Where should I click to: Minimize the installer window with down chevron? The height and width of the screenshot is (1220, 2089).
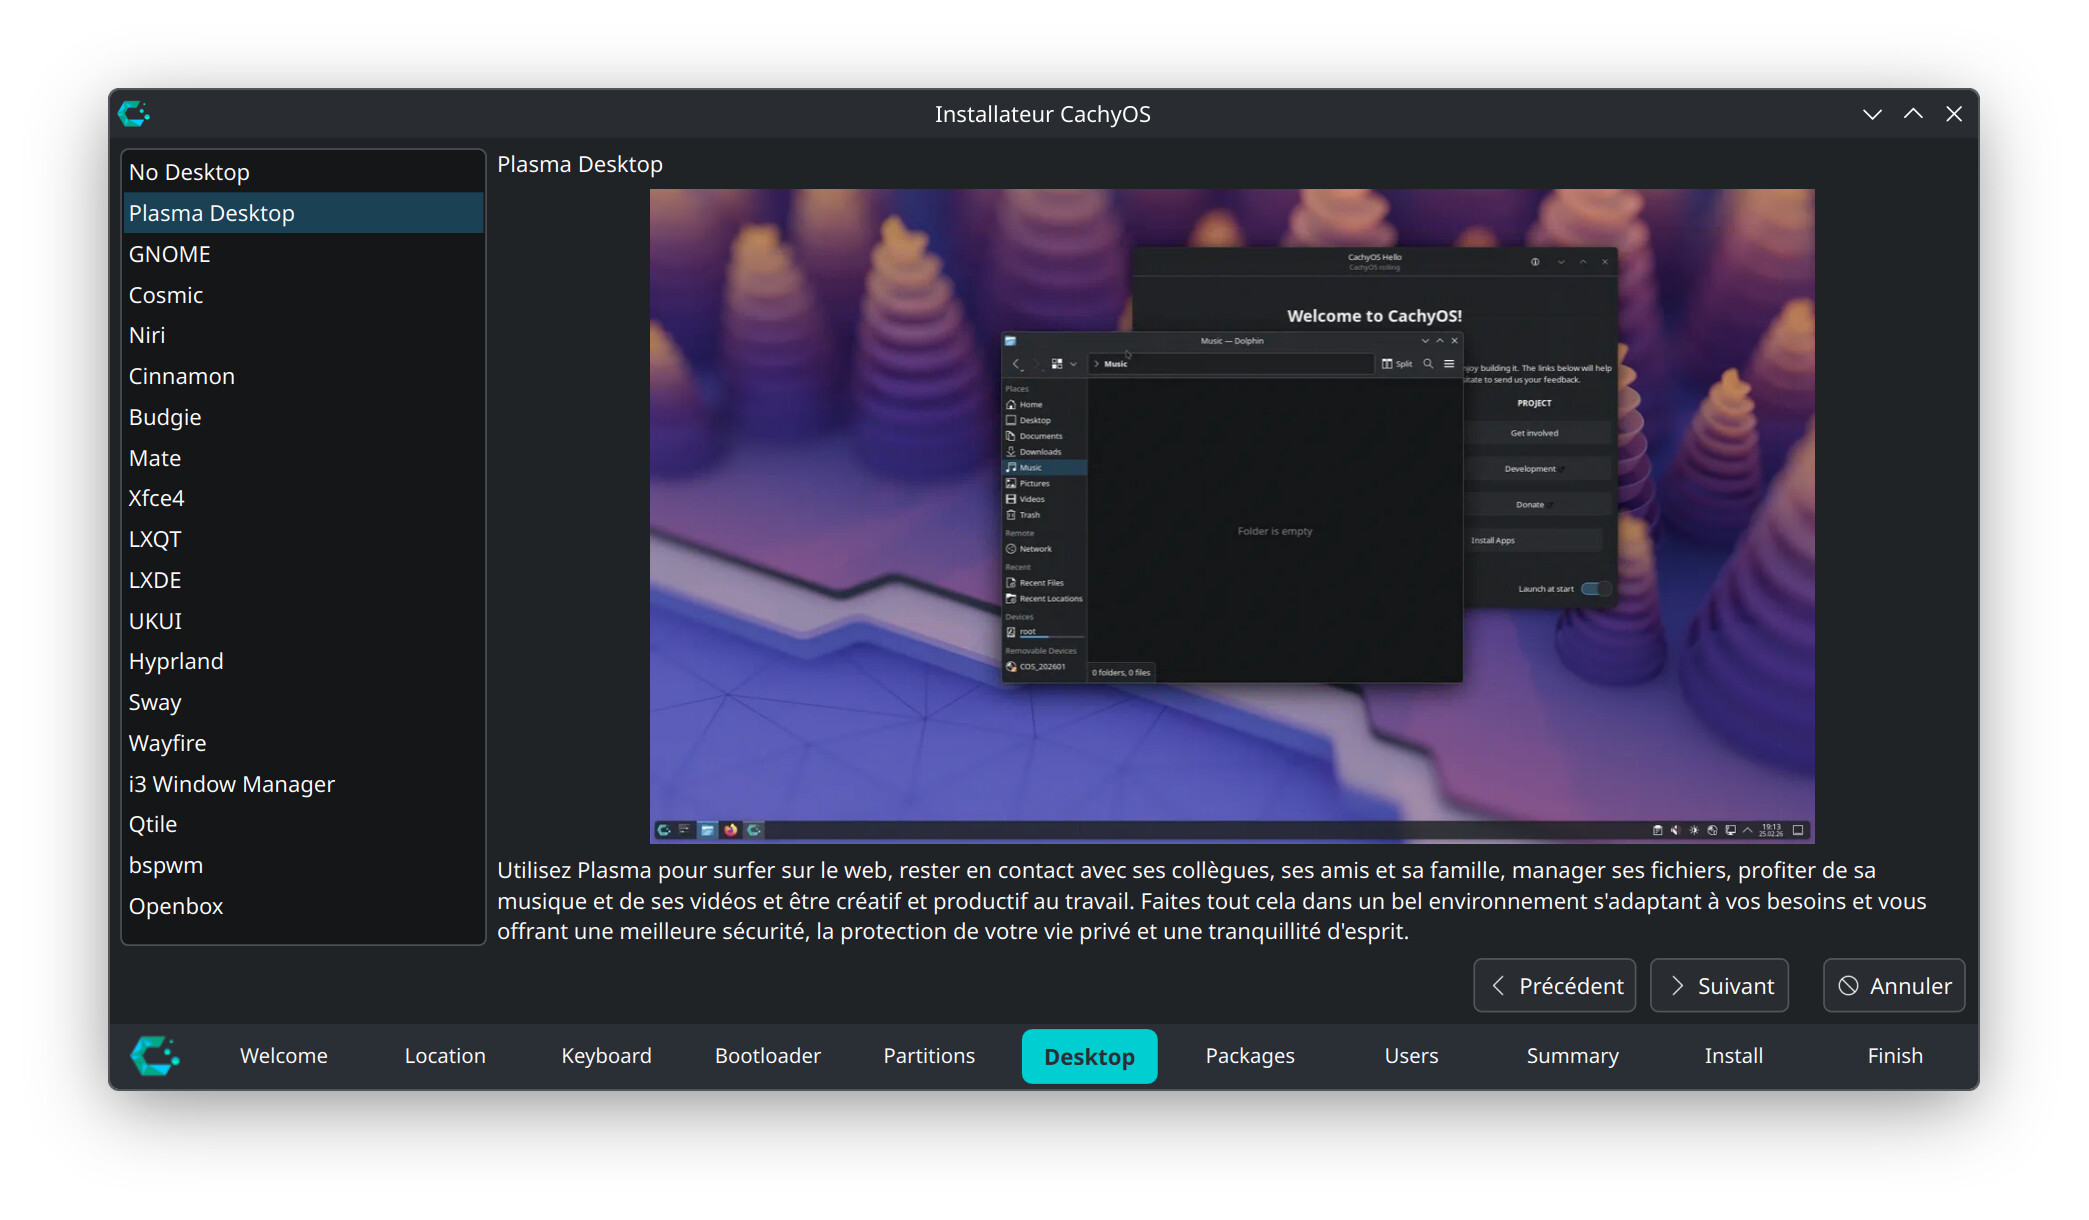[1872, 114]
